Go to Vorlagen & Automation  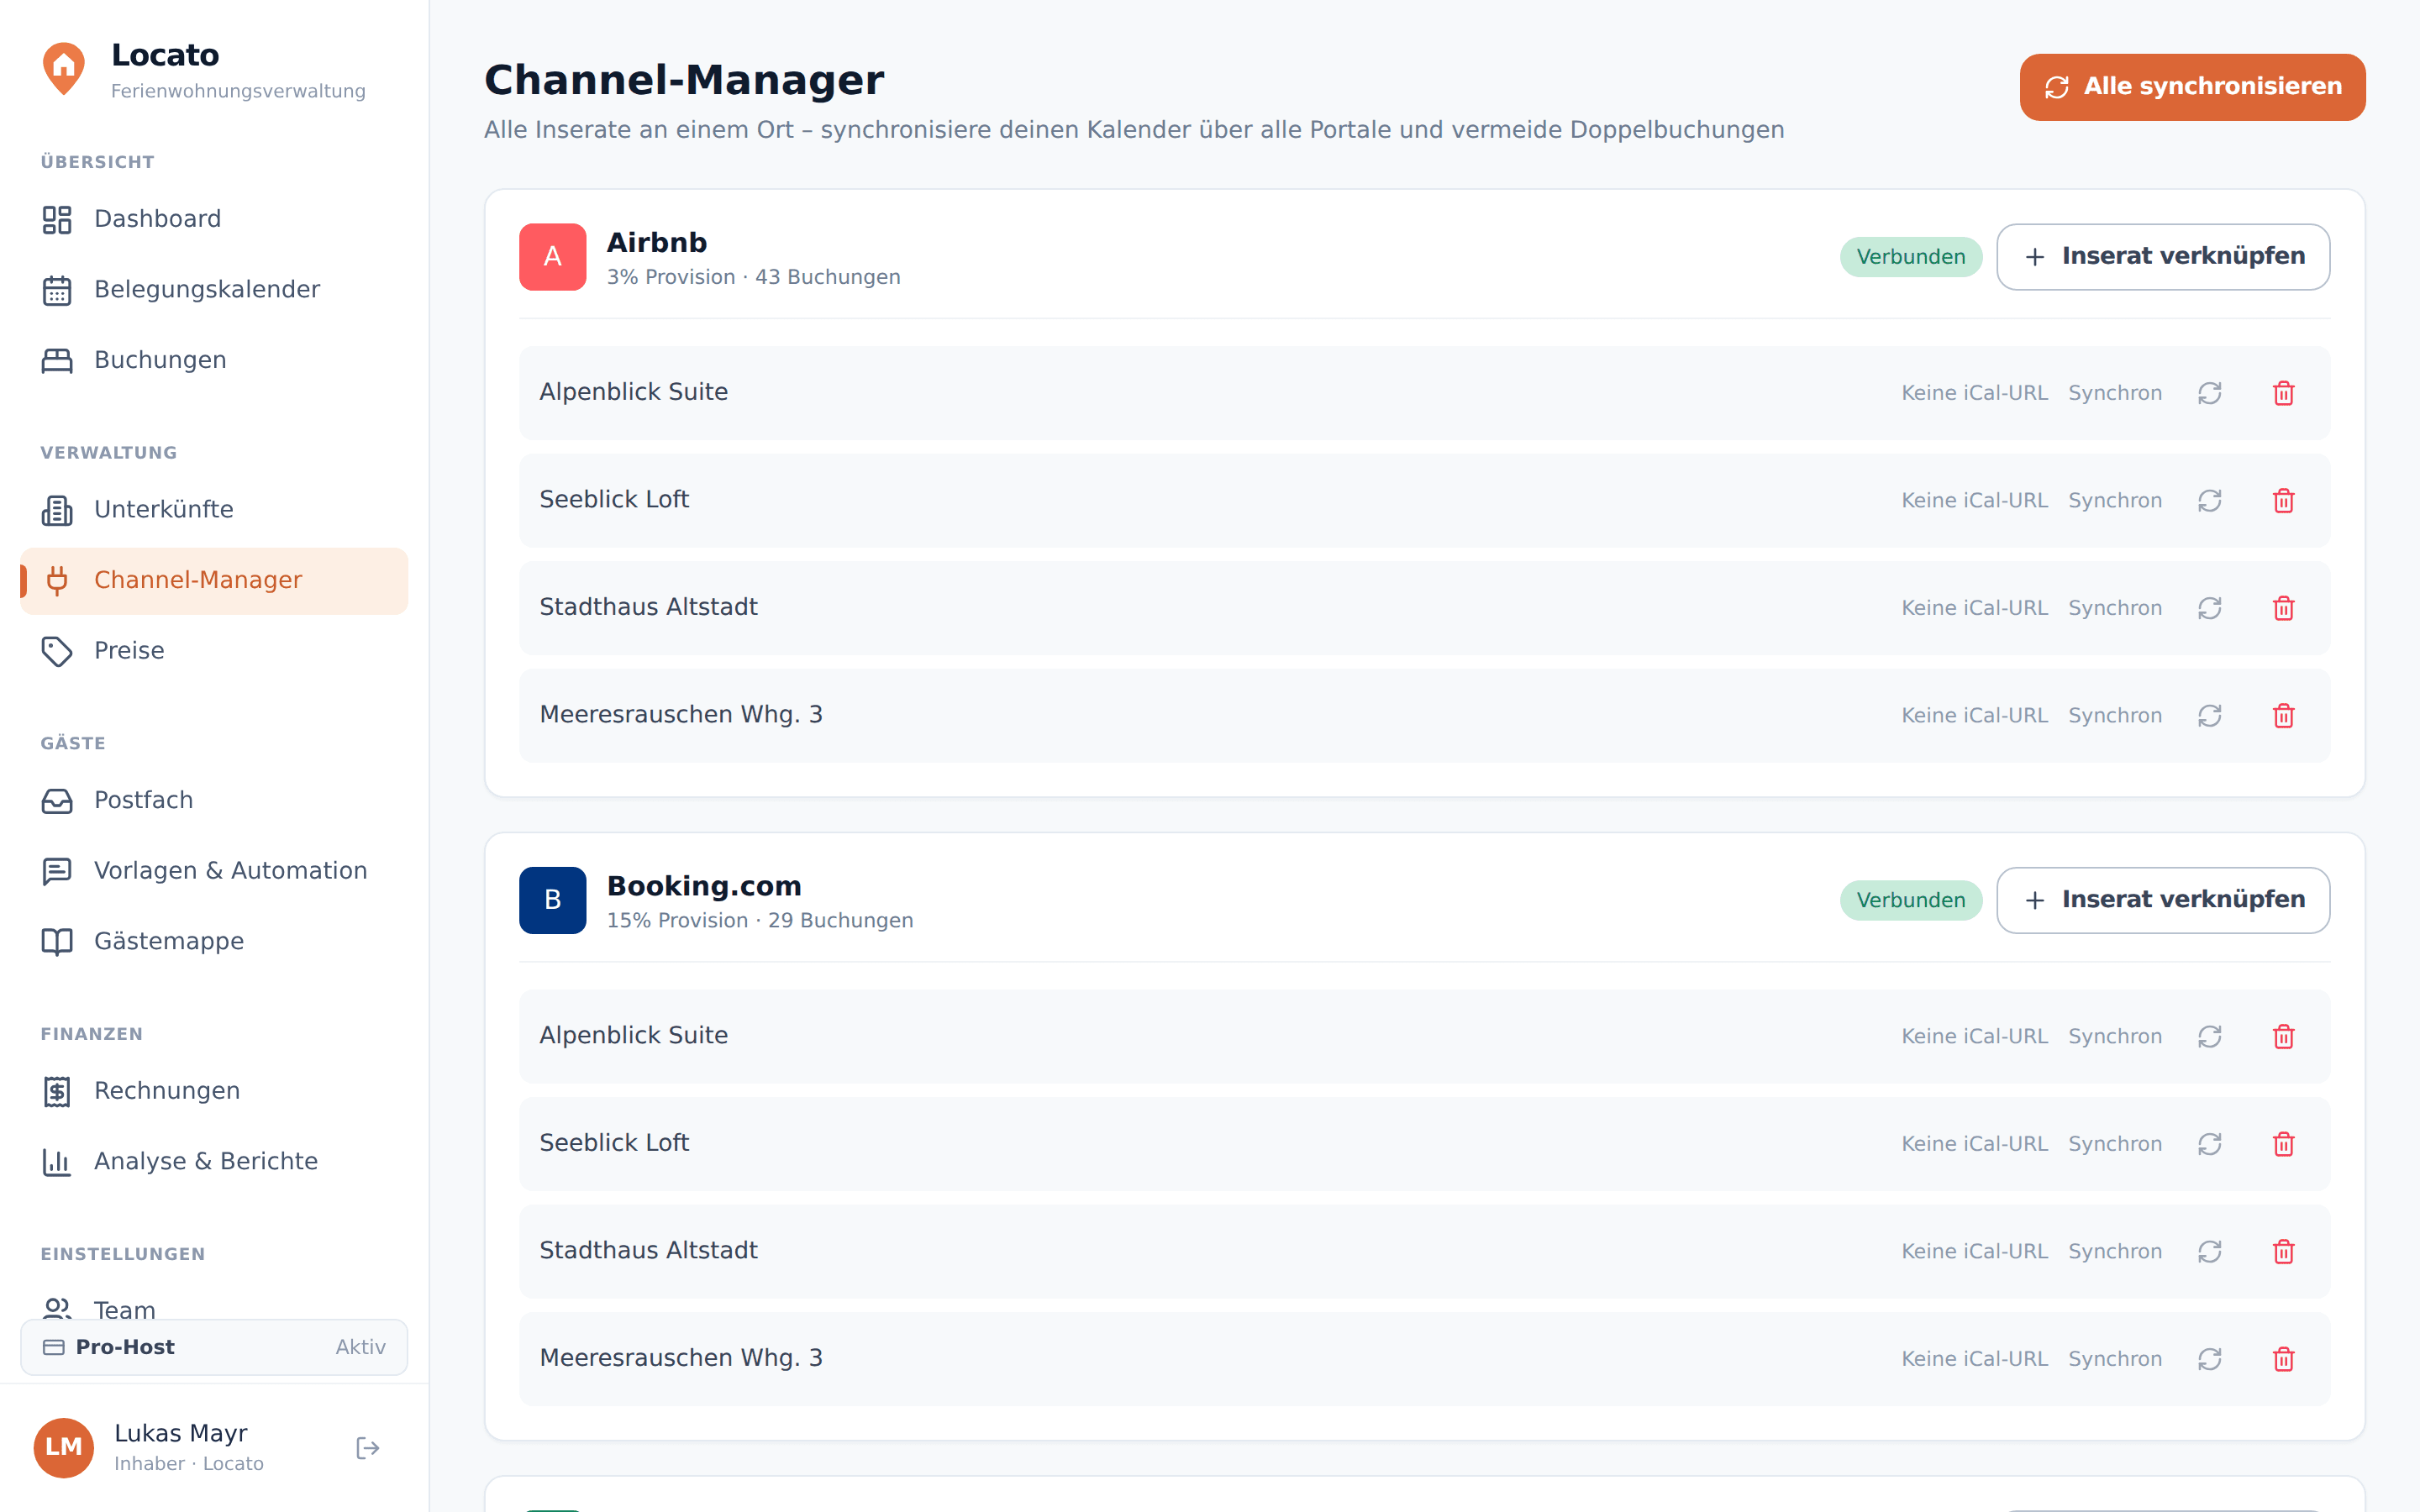[x=214, y=871]
